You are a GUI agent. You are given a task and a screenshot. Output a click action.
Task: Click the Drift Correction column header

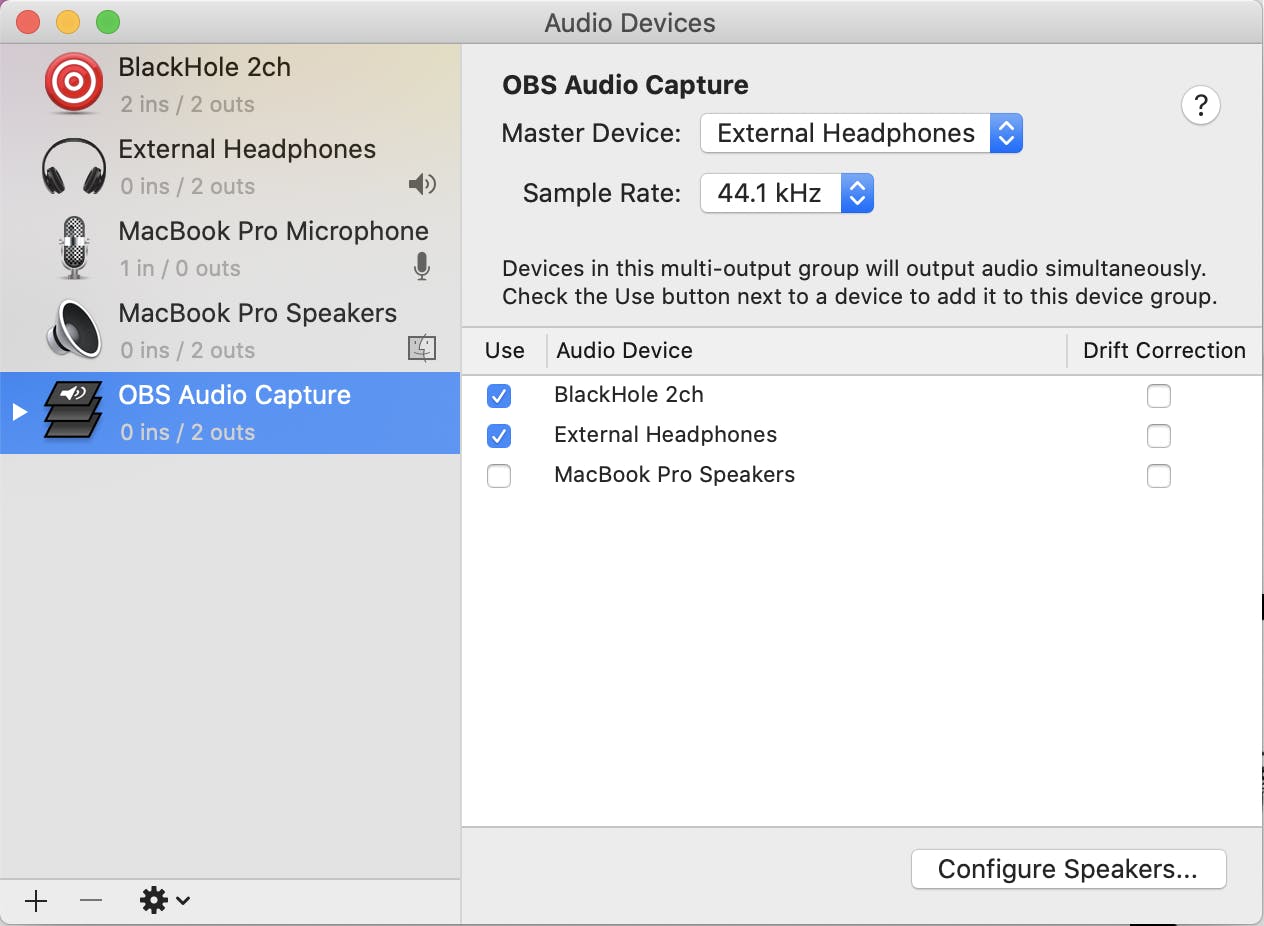[x=1164, y=351]
